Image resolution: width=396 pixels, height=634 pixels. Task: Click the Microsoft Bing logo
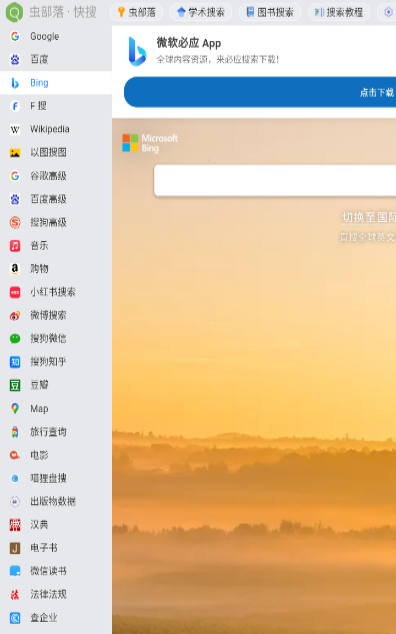click(150, 143)
